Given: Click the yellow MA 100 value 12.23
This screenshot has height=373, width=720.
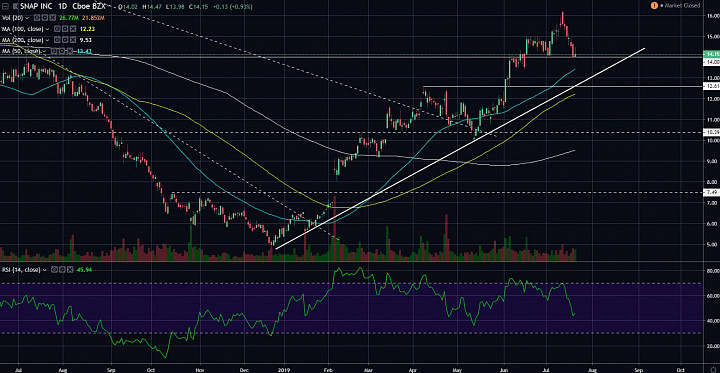Looking at the screenshot, I should (87, 29).
